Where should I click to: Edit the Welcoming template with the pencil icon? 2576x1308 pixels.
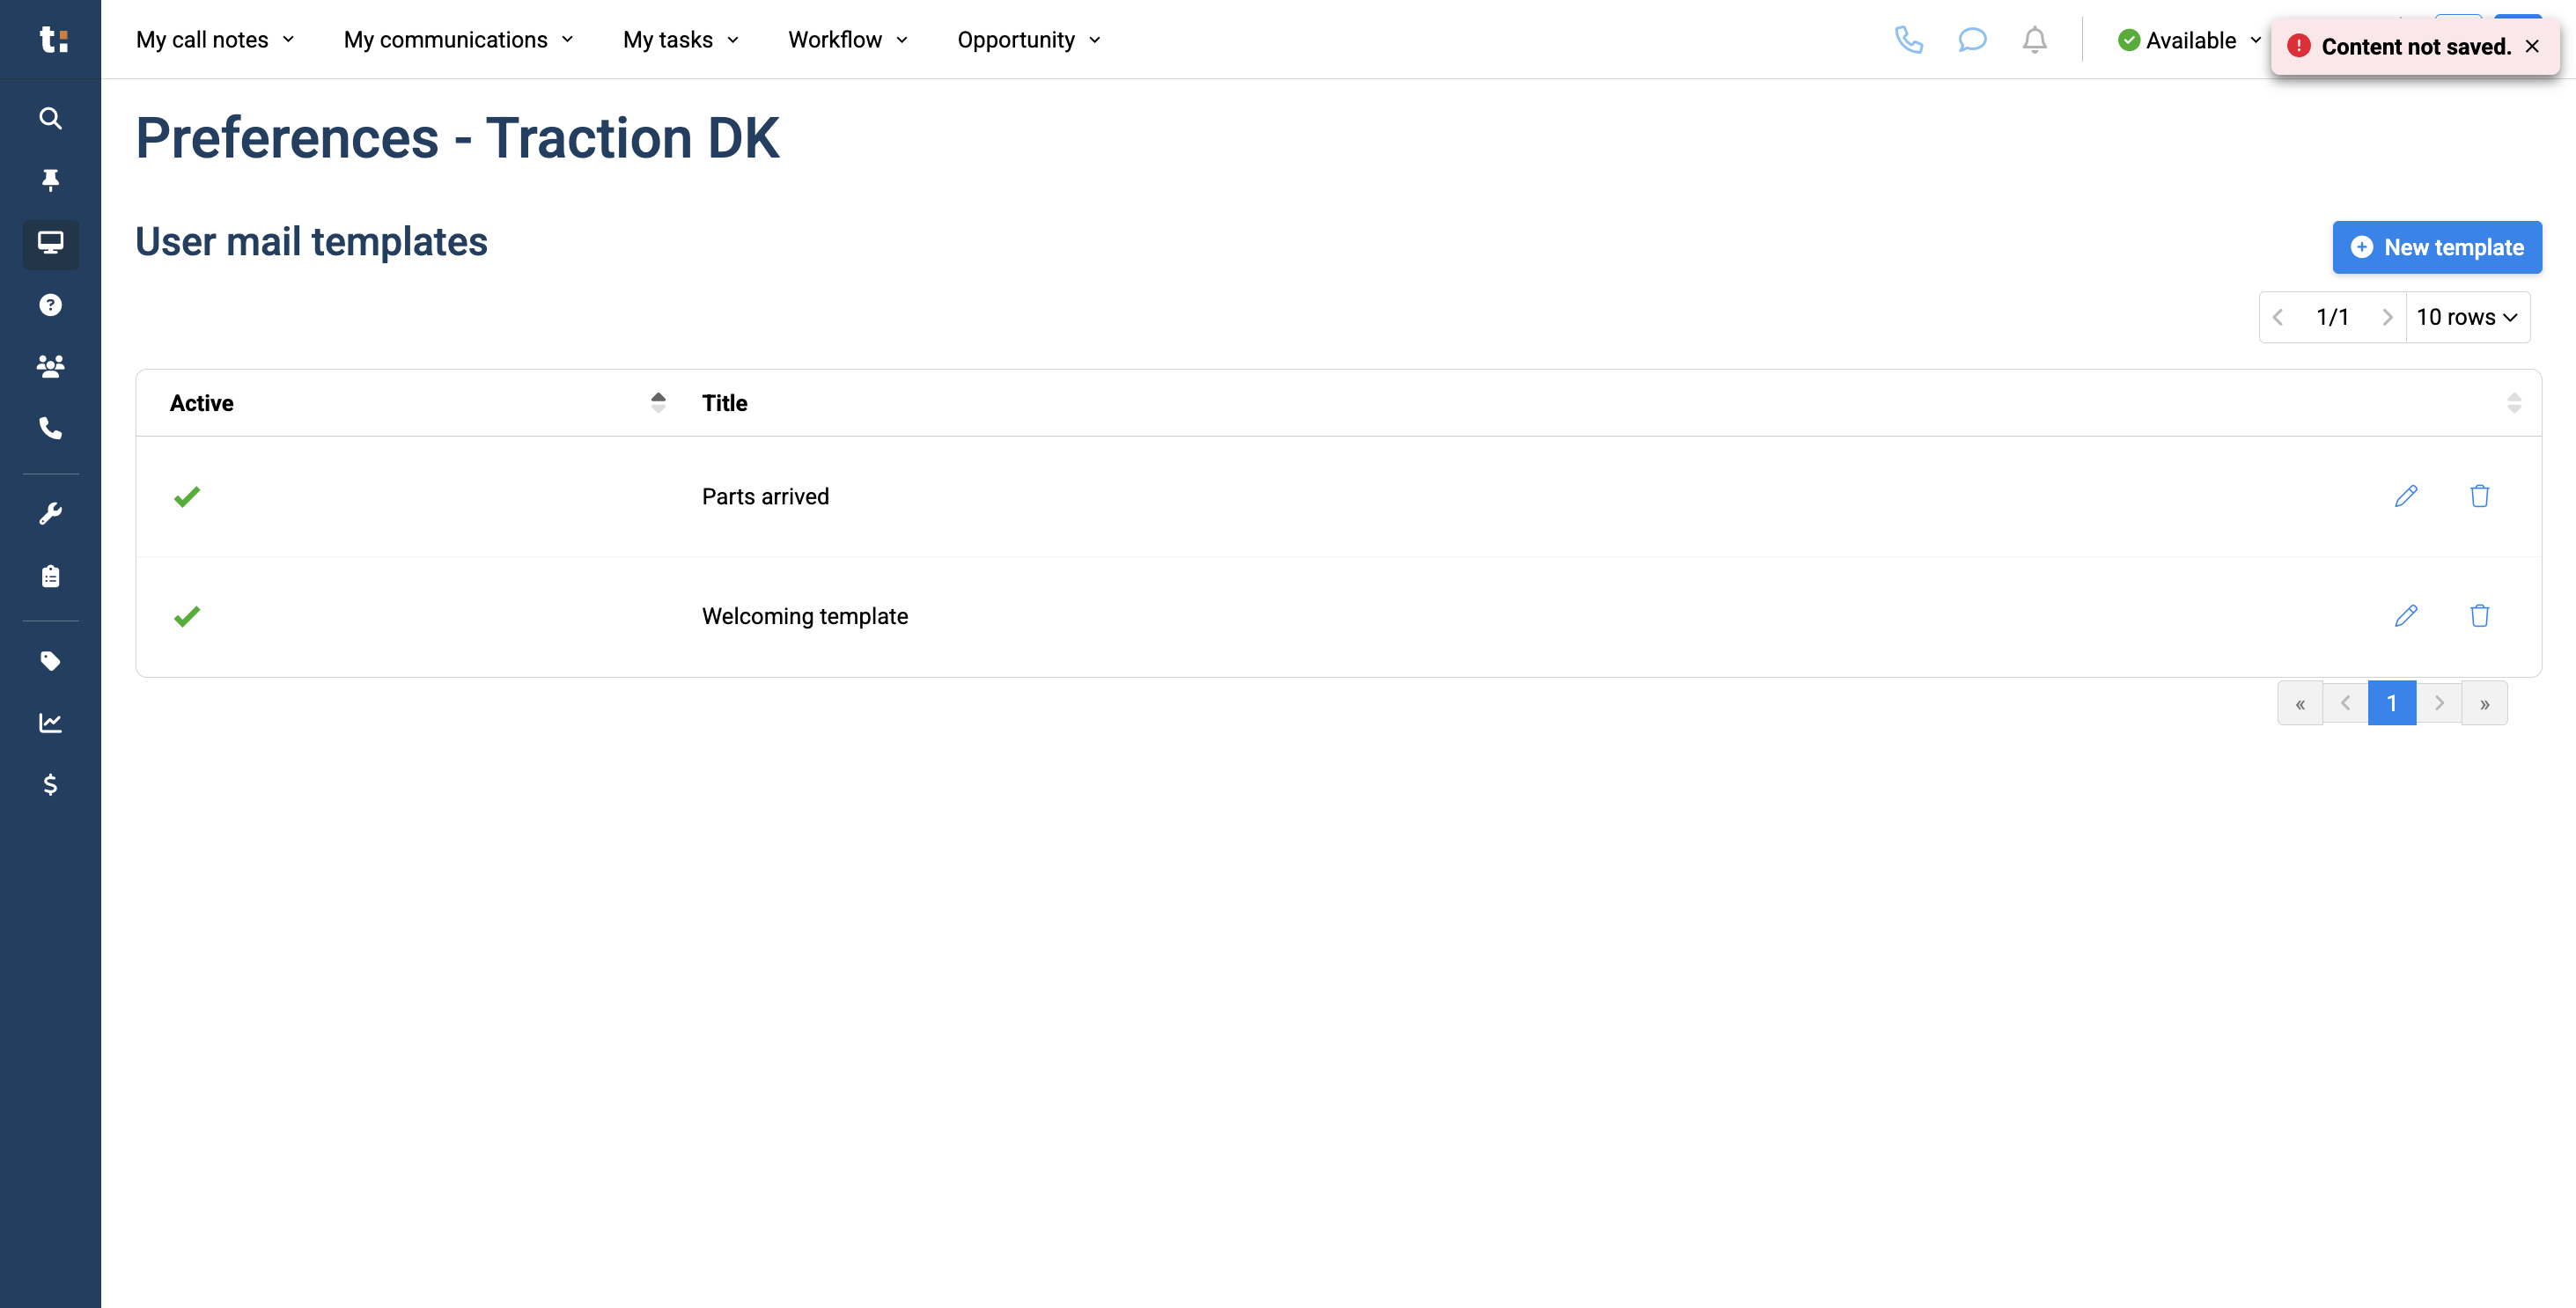click(x=2406, y=616)
